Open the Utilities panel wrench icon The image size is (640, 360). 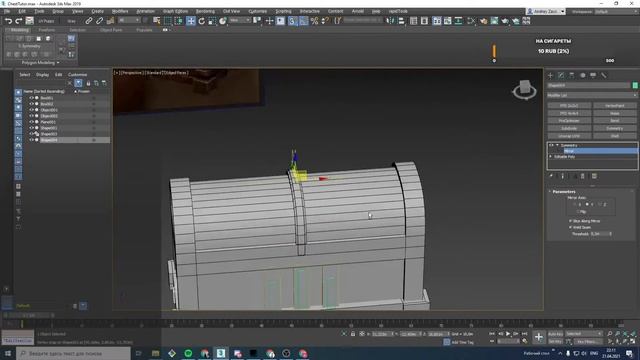(604, 75)
